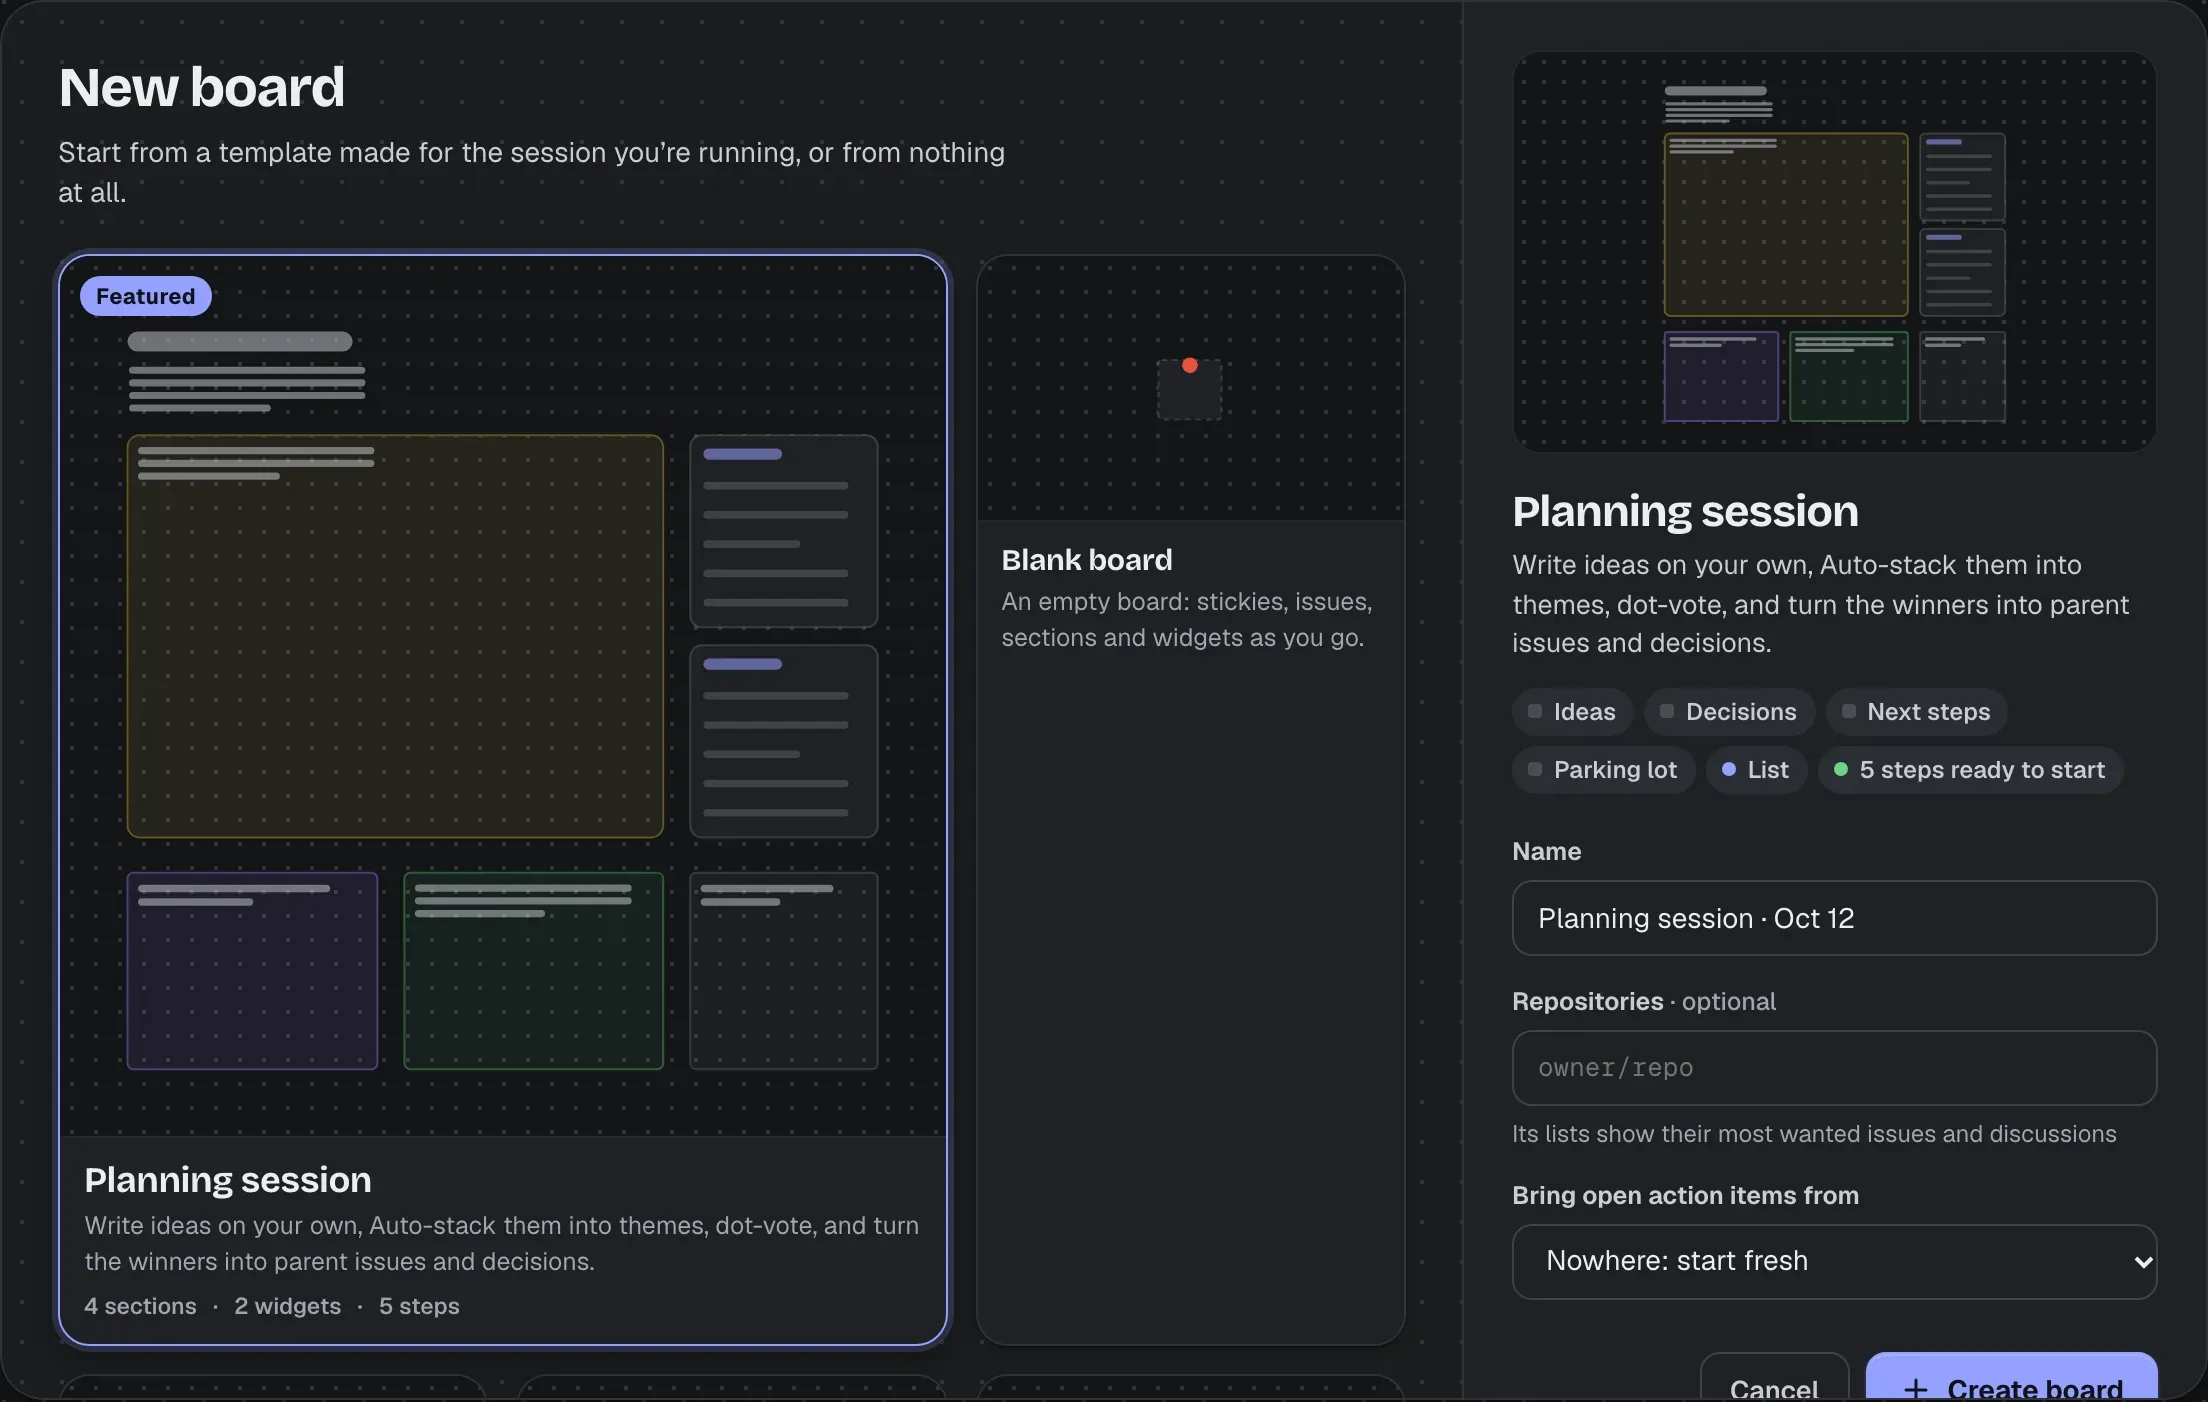Click the 5 steps label on template card
Image resolution: width=2208 pixels, height=1402 pixels.
[x=419, y=1306]
